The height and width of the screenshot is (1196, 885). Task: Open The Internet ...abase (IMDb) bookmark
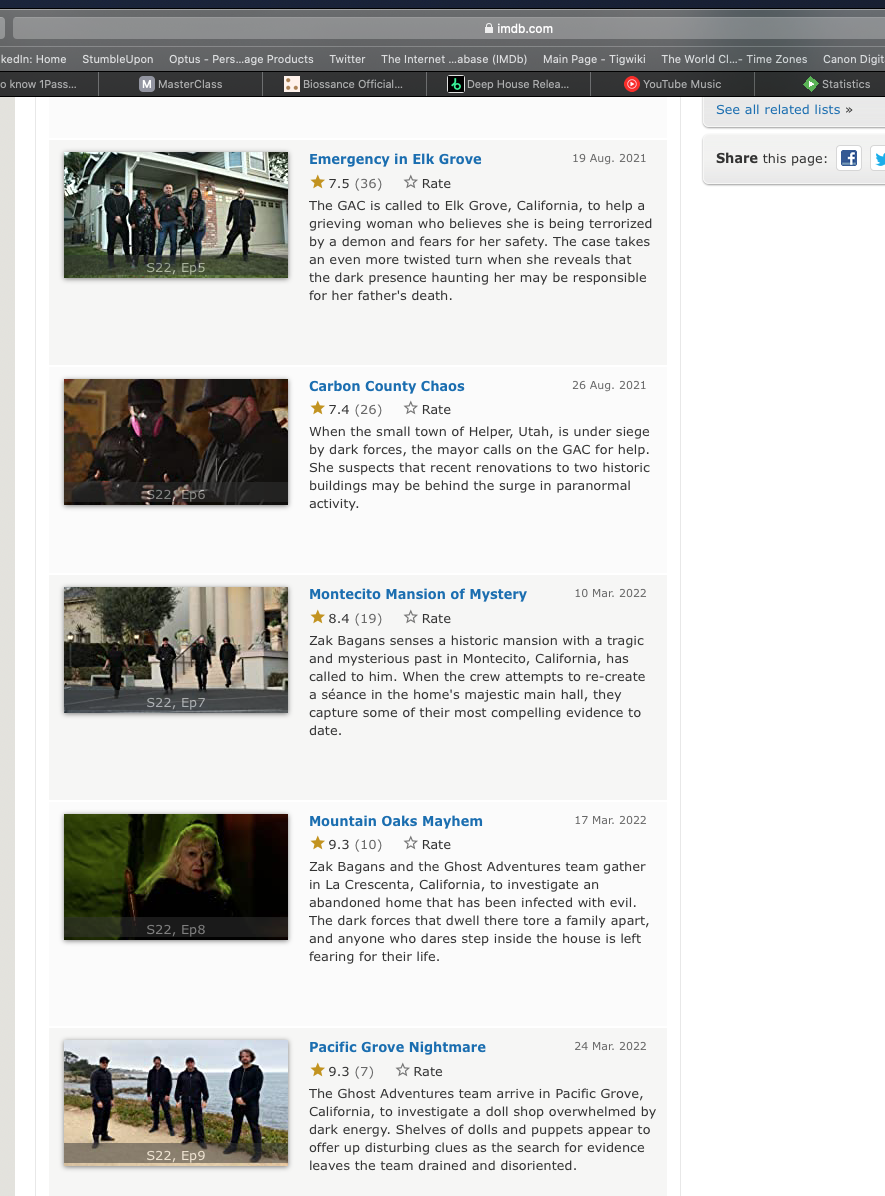454,59
